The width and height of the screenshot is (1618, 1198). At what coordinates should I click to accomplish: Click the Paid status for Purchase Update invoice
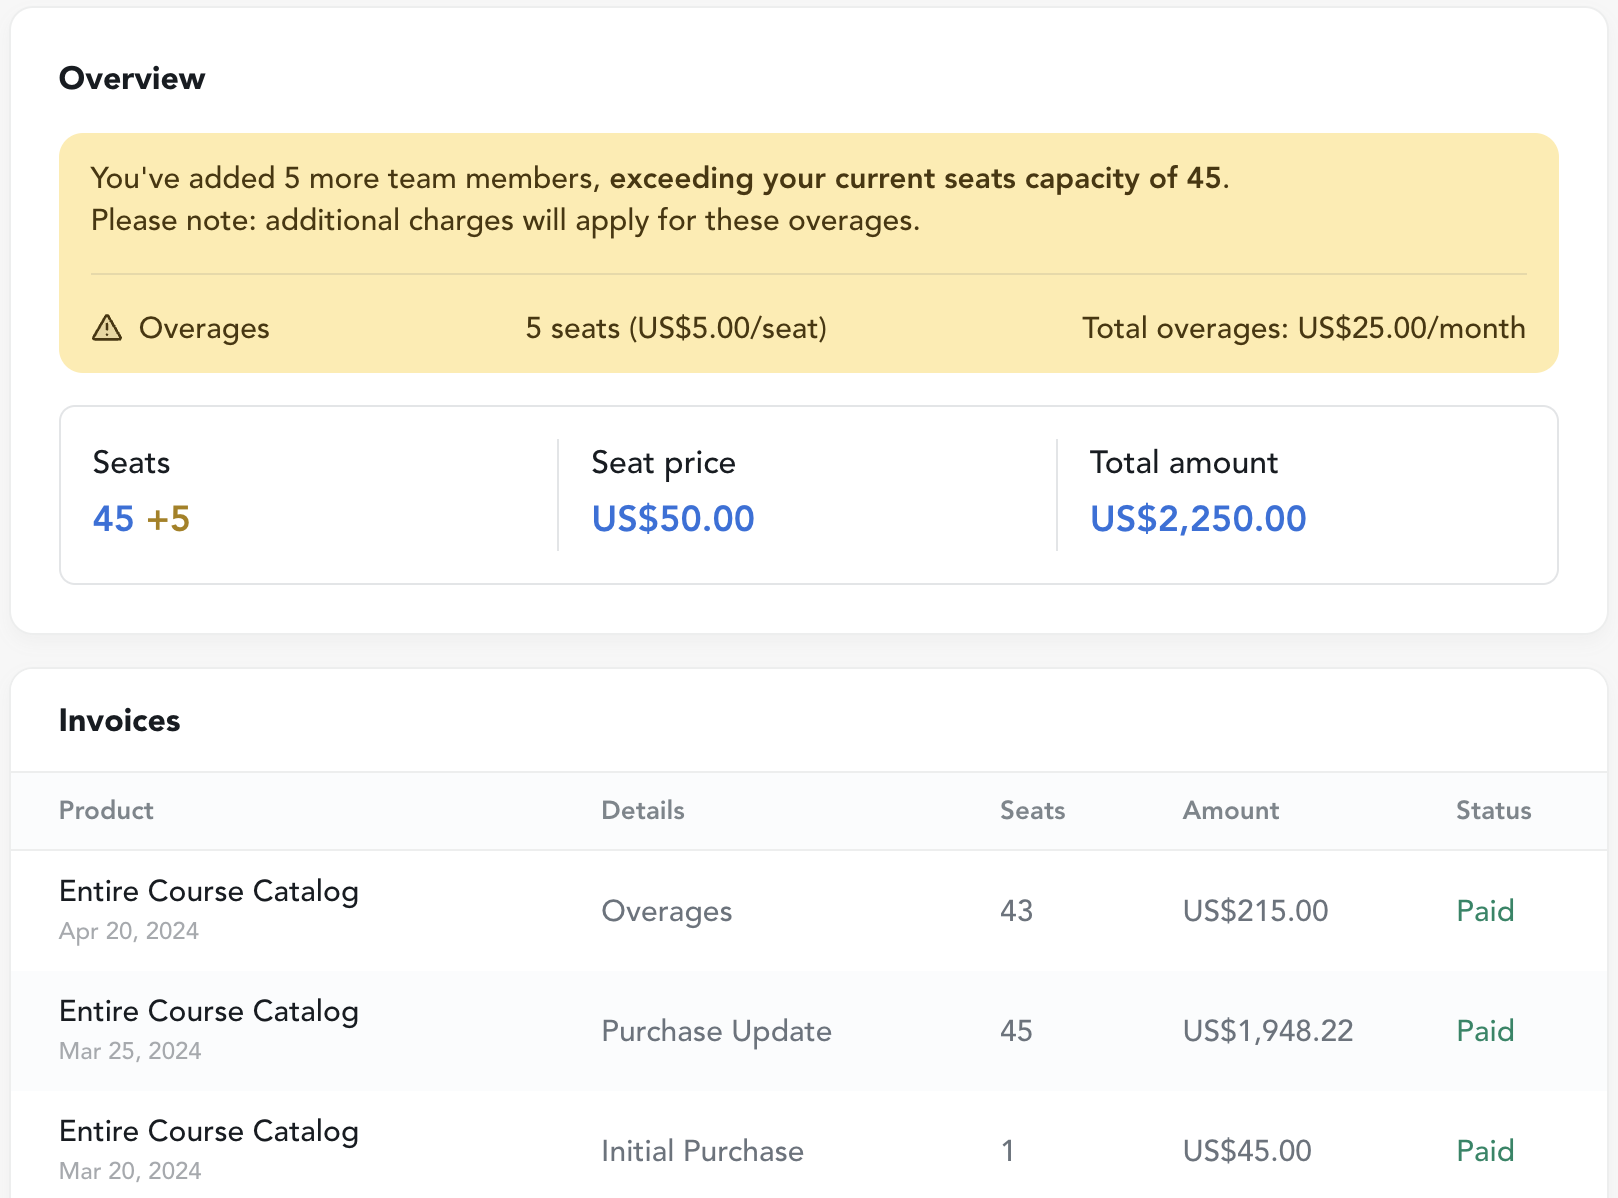pos(1485,1031)
